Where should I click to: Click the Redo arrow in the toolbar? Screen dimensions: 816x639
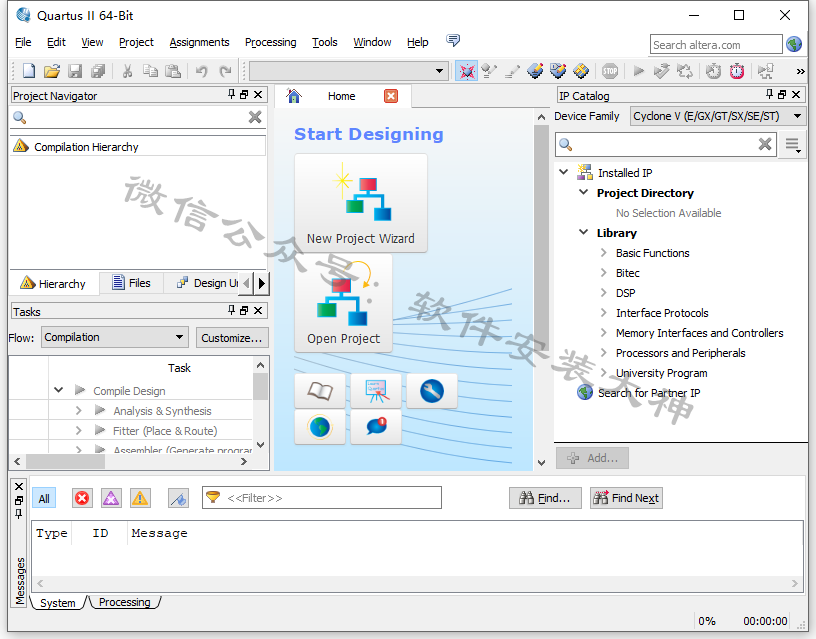tap(225, 71)
